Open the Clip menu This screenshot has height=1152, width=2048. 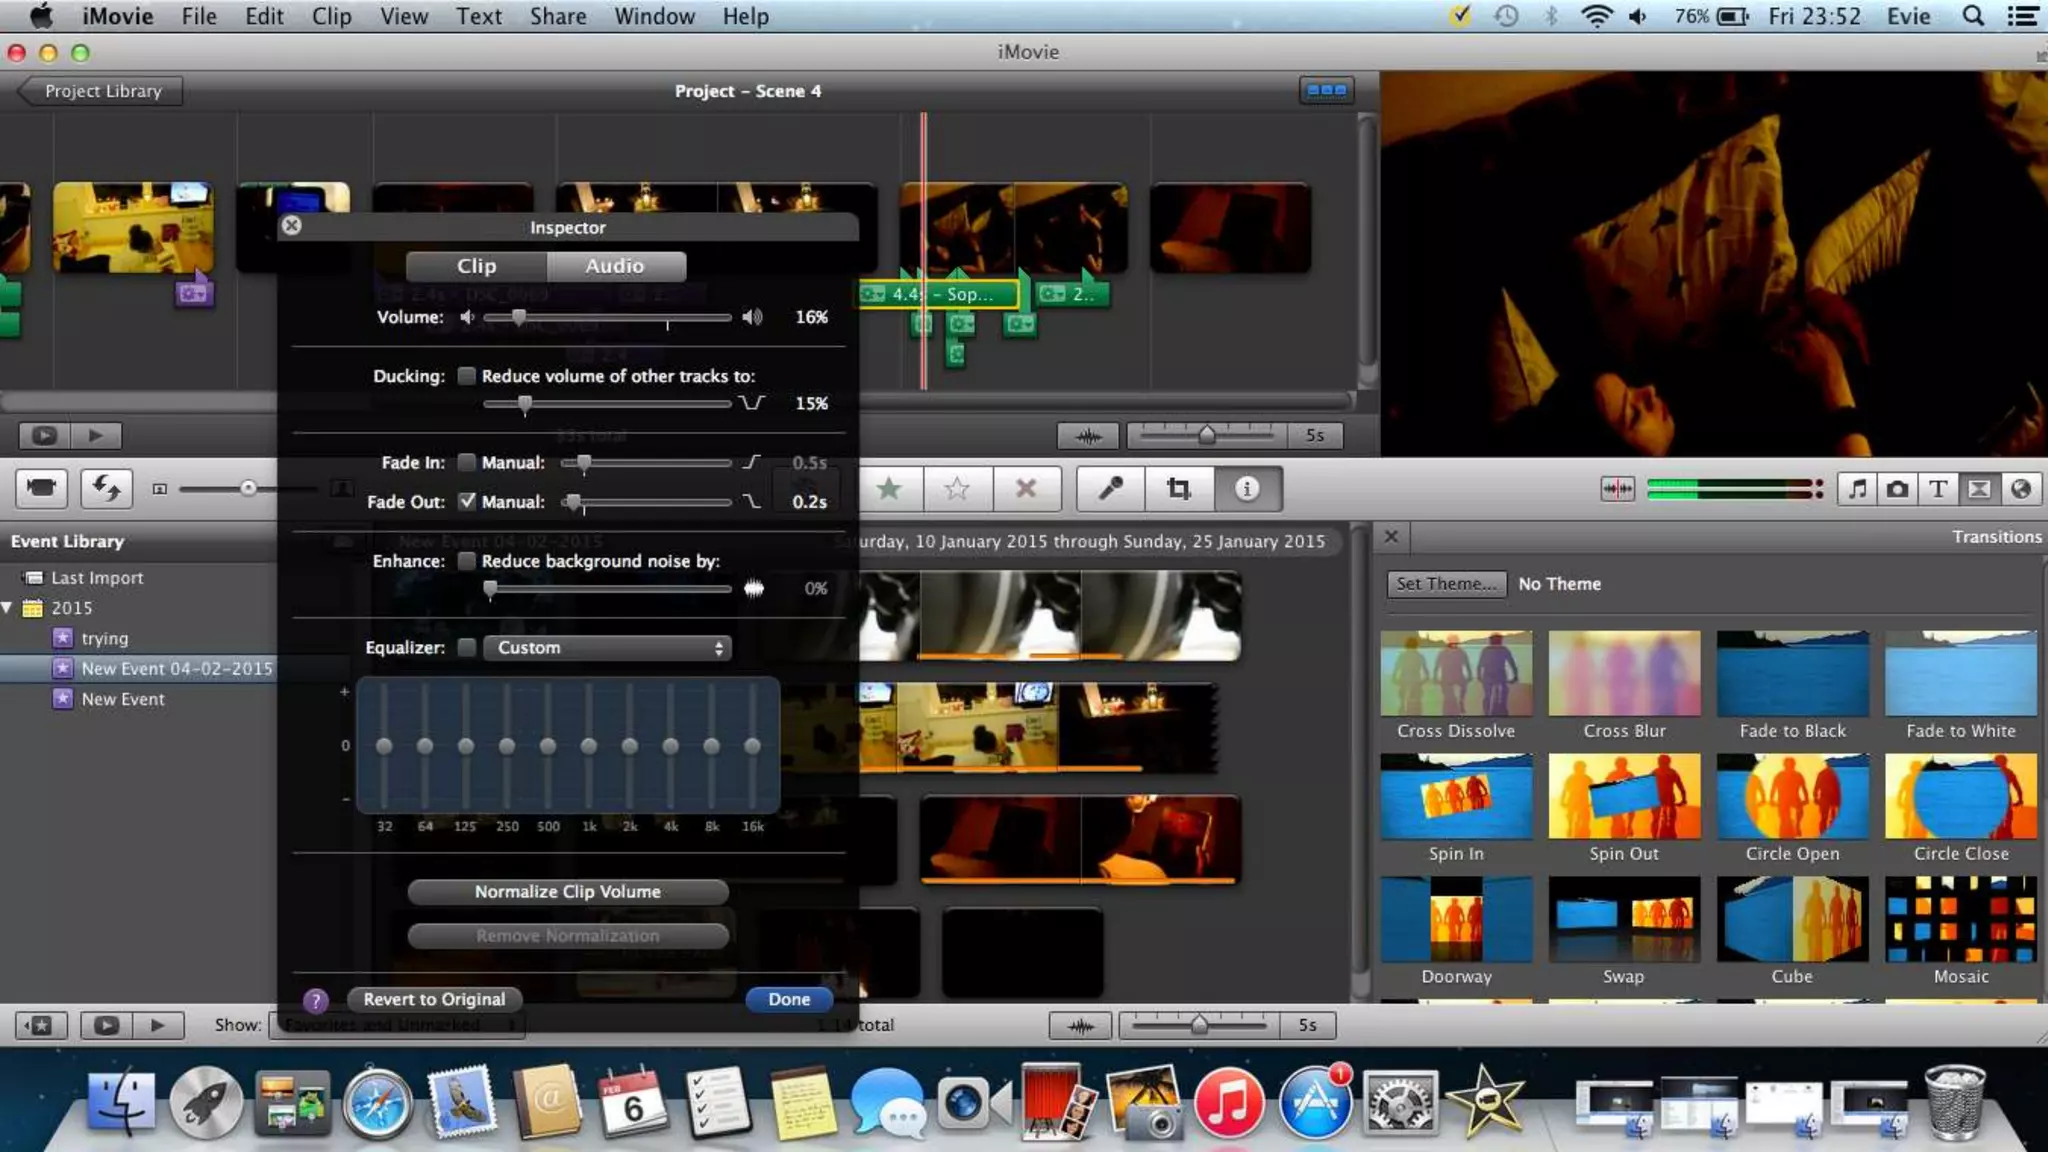tap(331, 16)
